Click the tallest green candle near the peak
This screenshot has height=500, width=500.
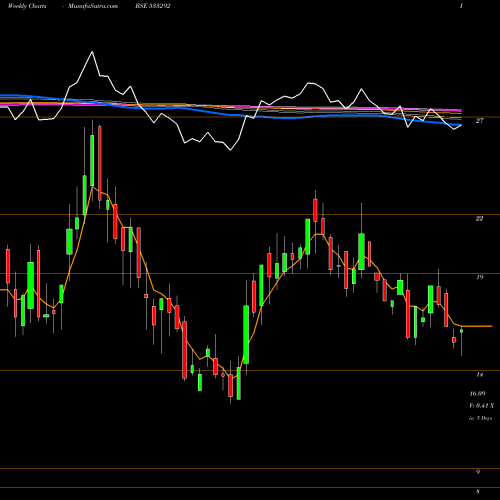(92, 160)
